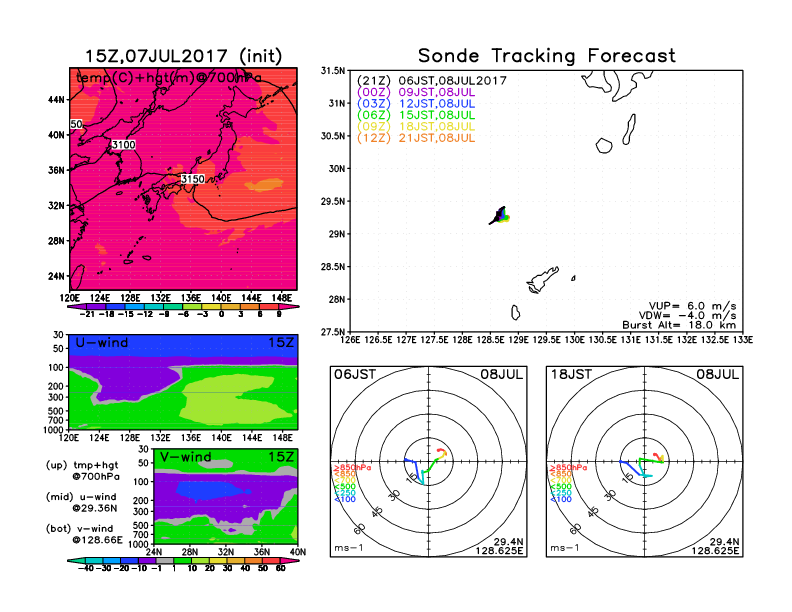Click the wind trace in 18JST hodograph

click(x=642, y=465)
